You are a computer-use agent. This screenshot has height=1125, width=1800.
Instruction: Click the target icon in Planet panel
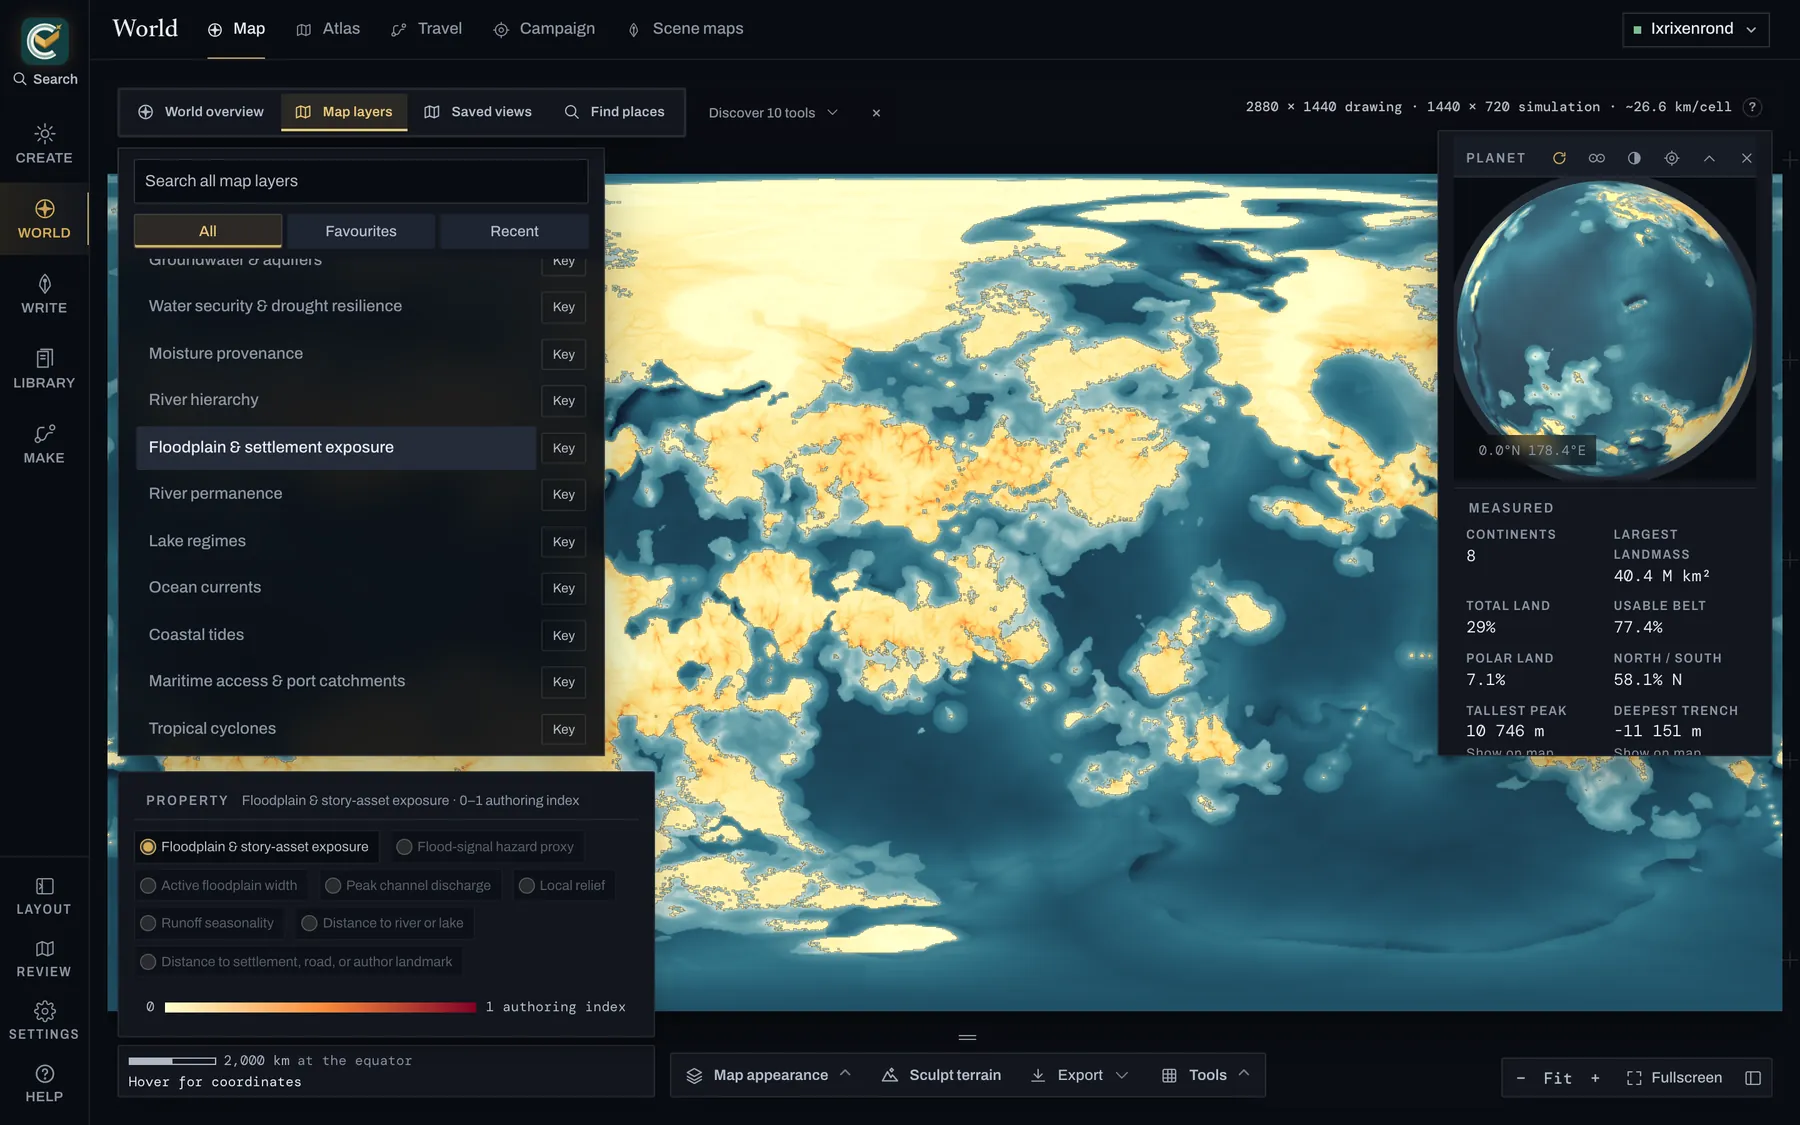click(1672, 158)
